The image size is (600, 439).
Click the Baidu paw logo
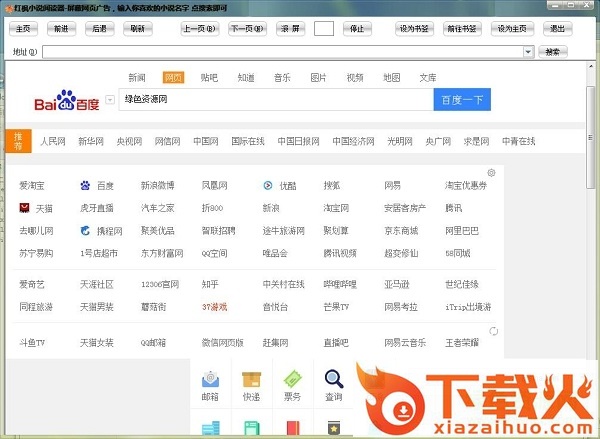[x=67, y=100]
